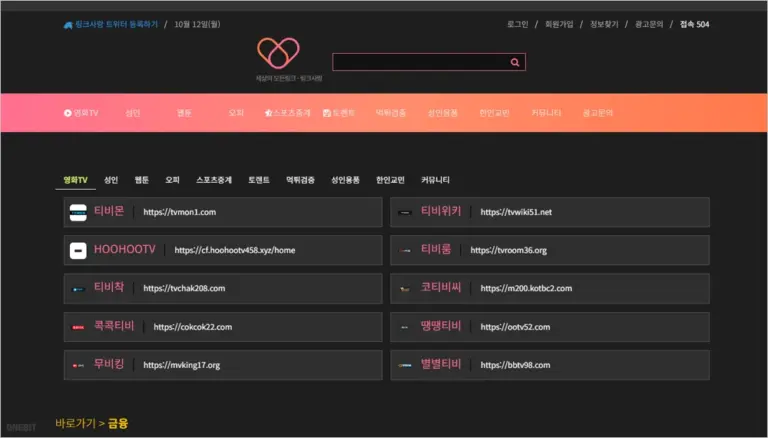Viewport: 768px width, 438px height.
Task: Click 광고문의 in the top header links
Action: (x=649, y=24)
